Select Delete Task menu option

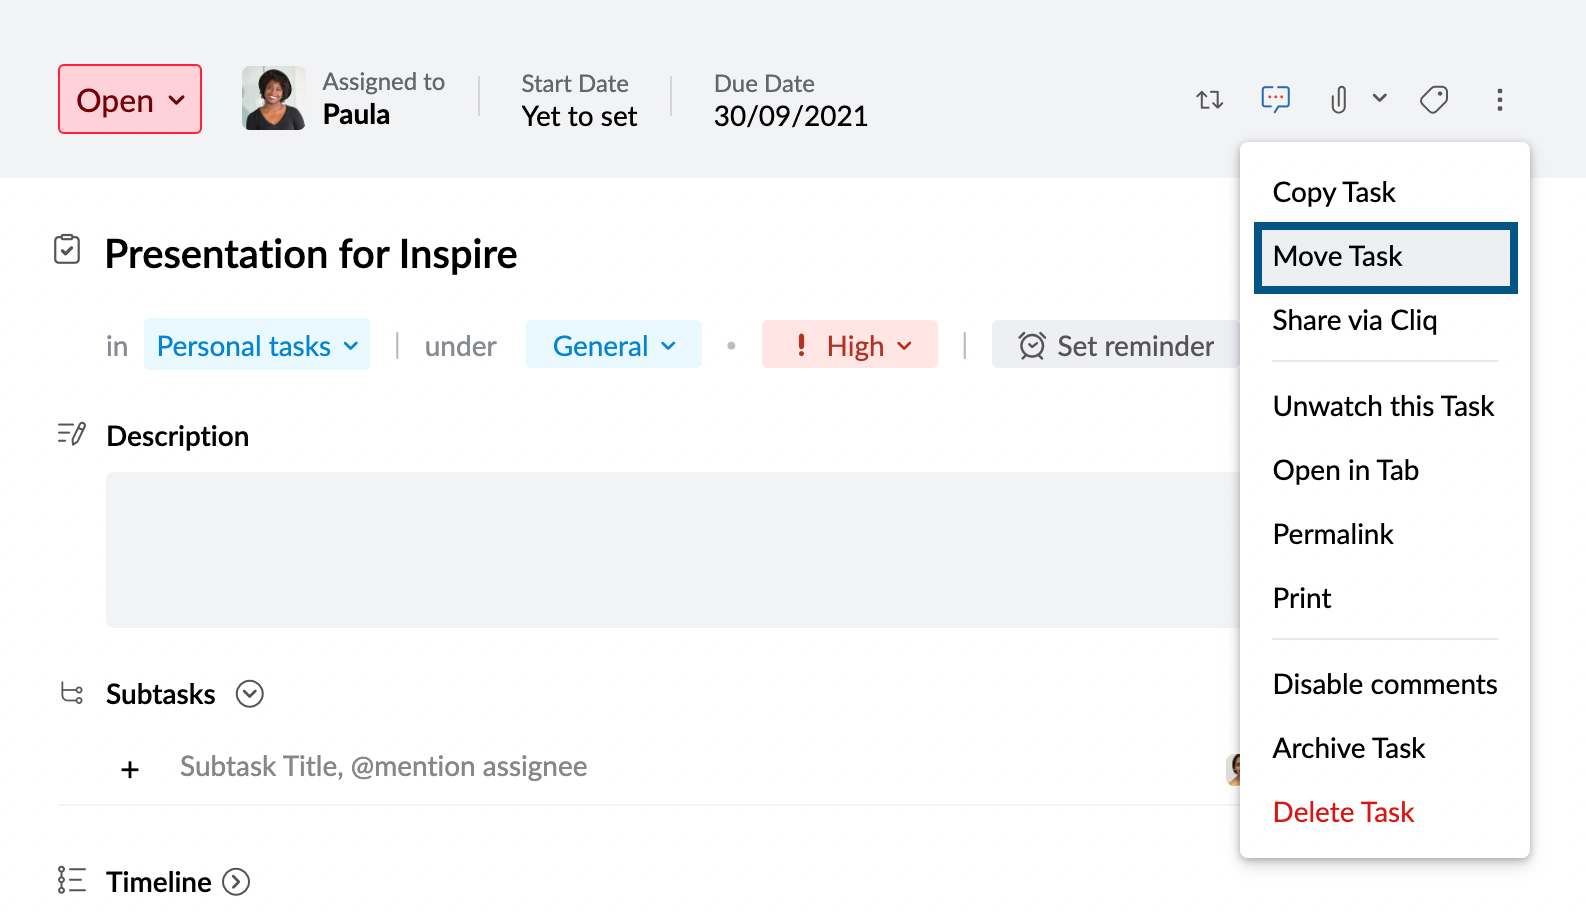pyautogui.click(x=1343, y=812)
